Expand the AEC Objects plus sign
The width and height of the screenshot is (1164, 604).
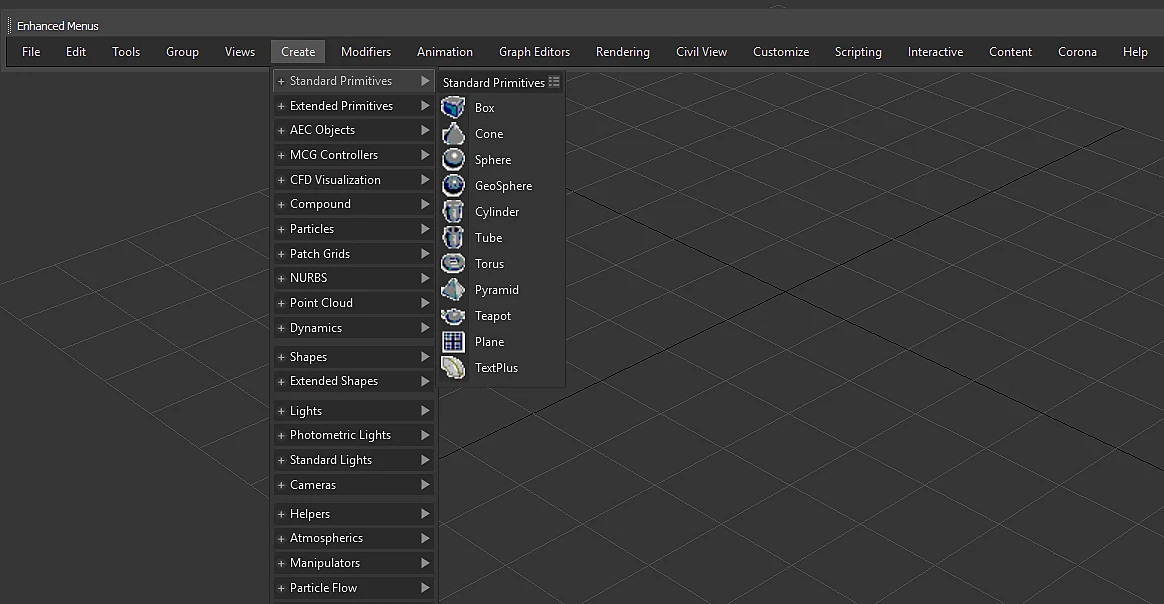pos(281,131)
